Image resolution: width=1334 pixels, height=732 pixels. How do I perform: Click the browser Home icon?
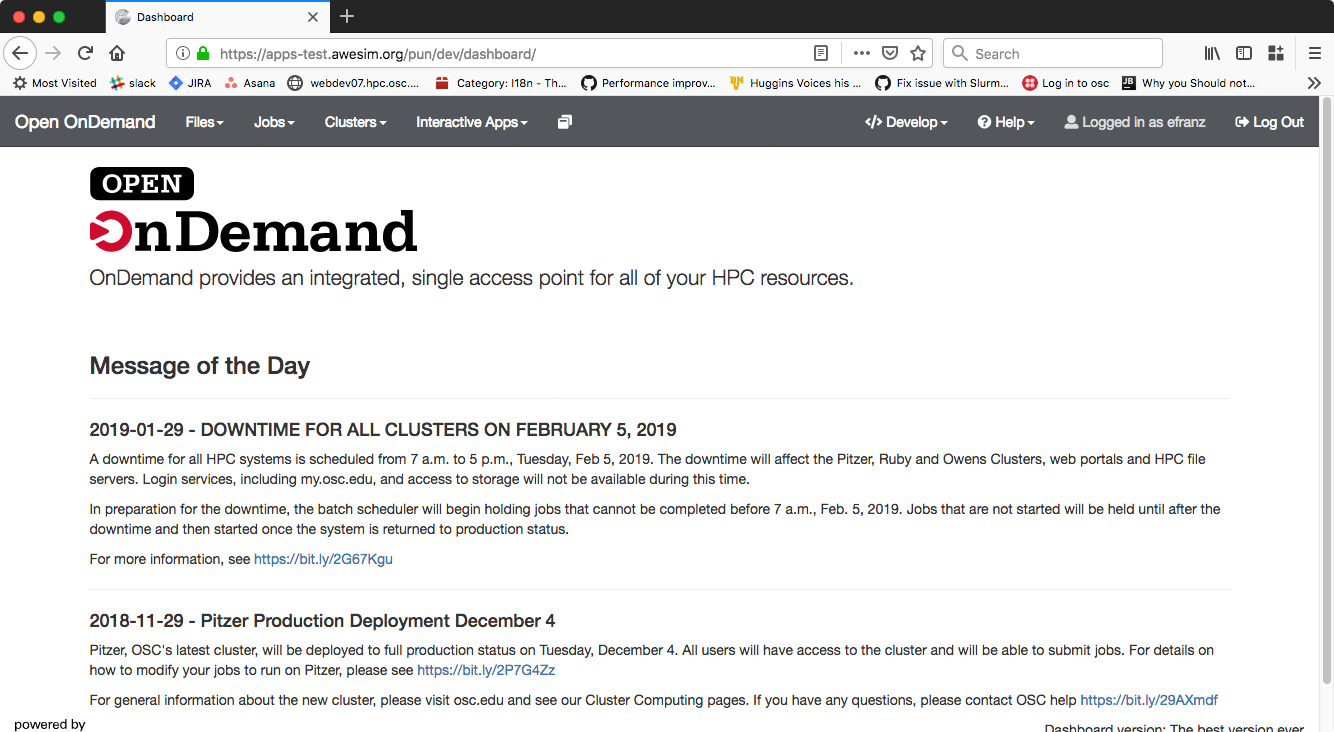point(117,54)
